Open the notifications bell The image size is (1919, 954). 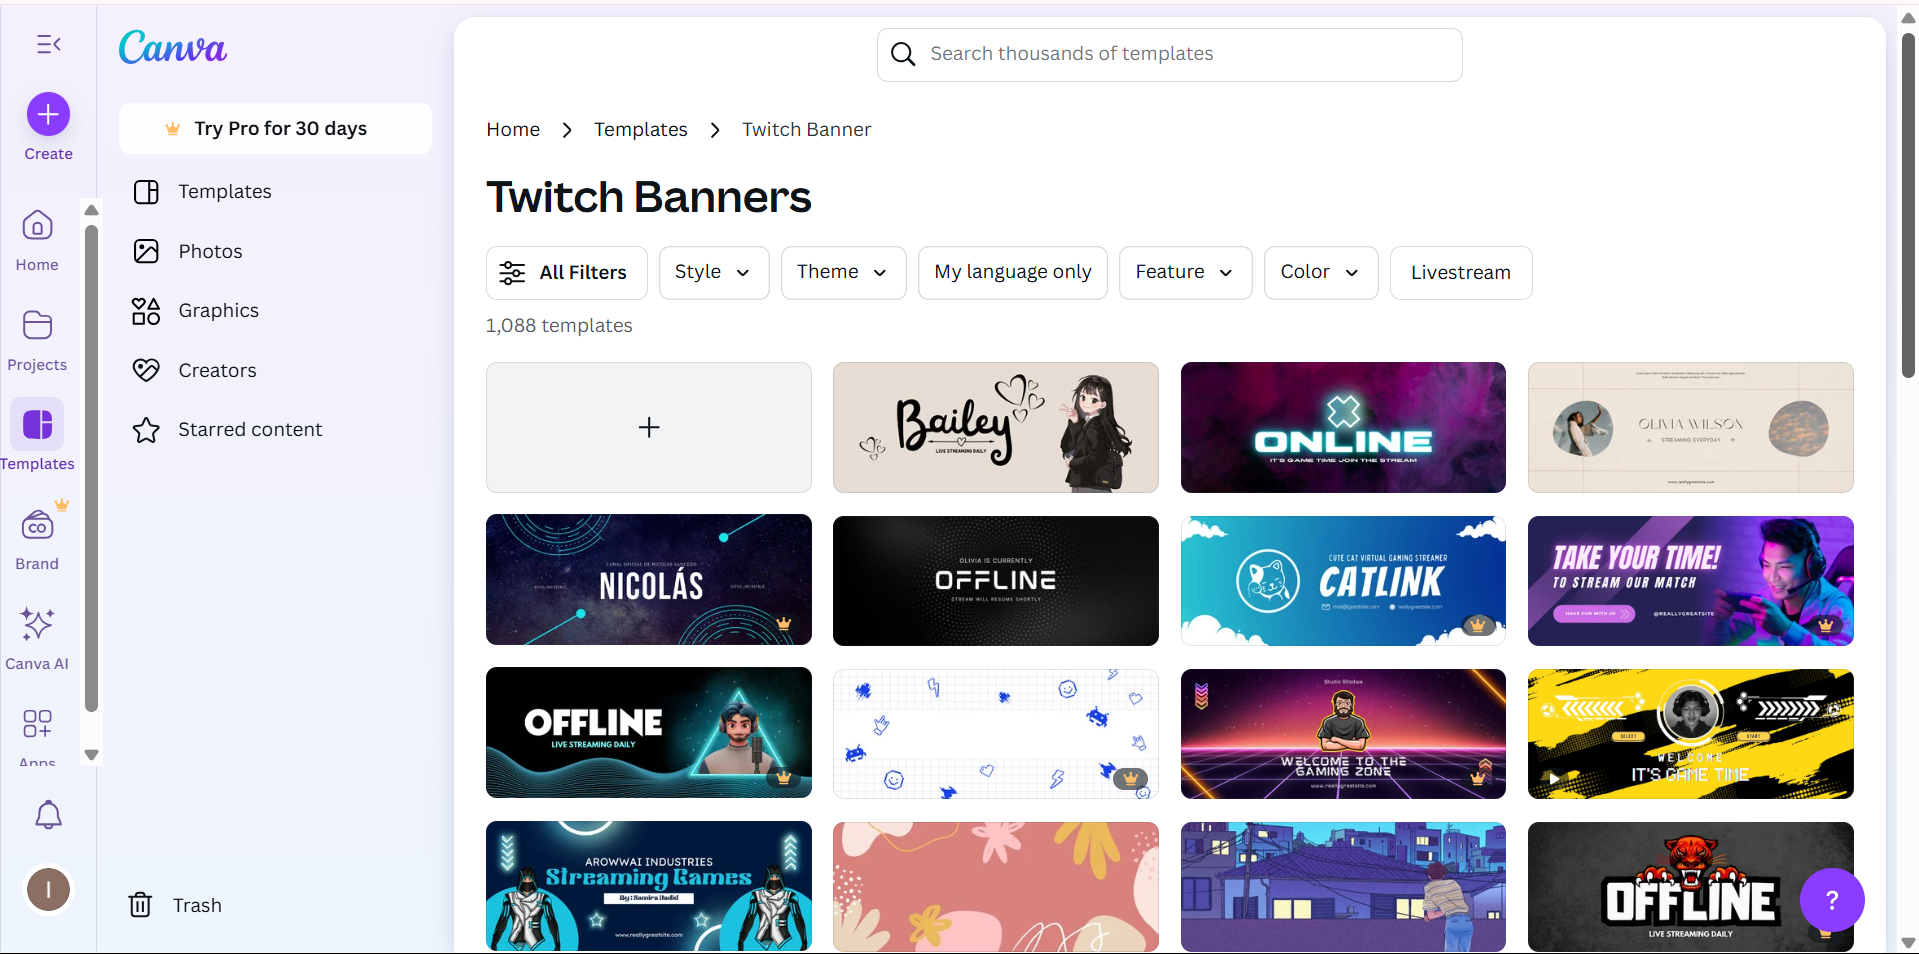coord(47,815)
